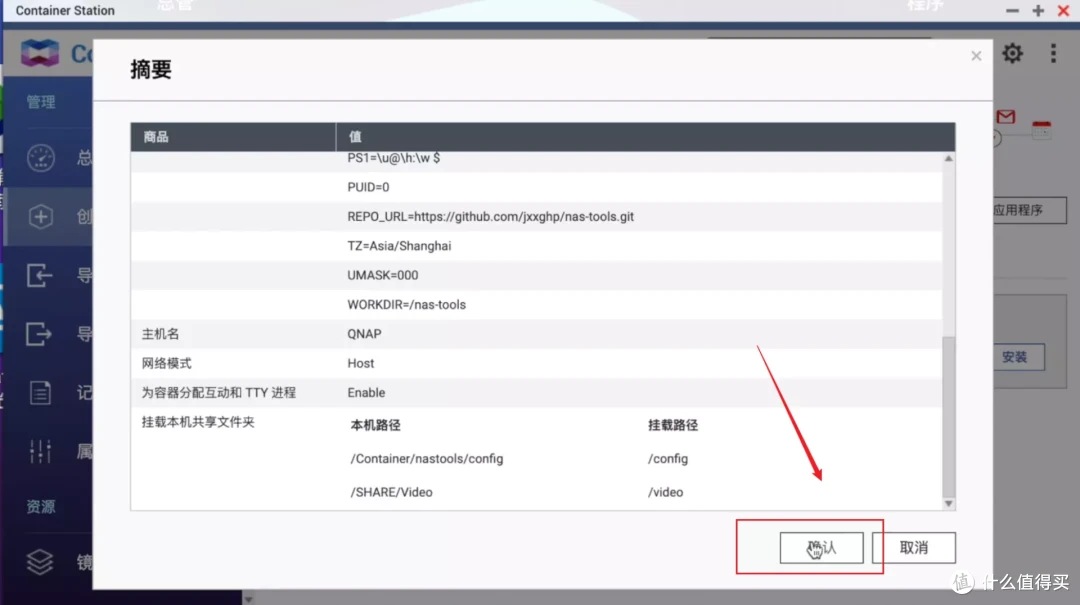Open the 记录 logs document icon
This screenshot has width=1080, height=605.
[40, 392]
